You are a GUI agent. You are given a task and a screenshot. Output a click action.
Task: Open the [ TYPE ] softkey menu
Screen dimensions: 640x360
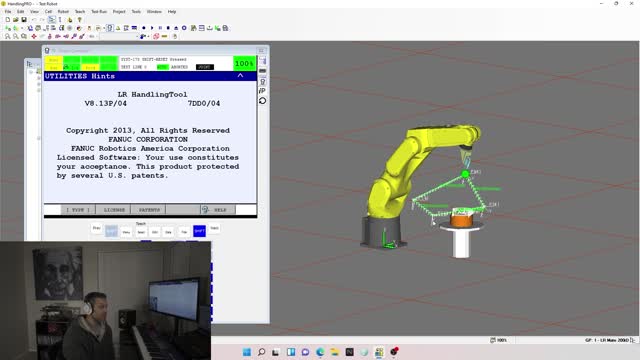pyautogui.click(x=78, y=210)
